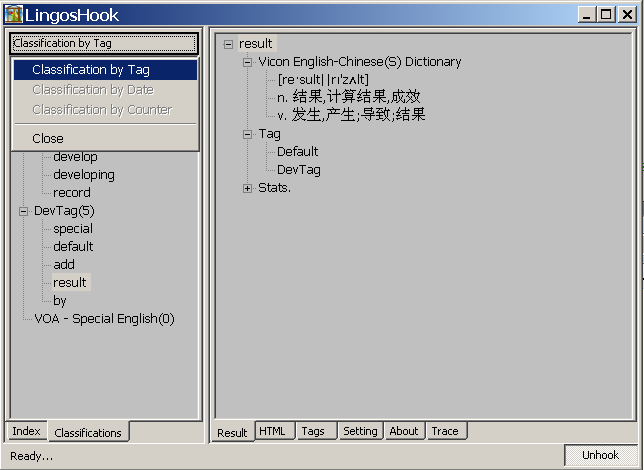Maximize the LingosHook window

(x=606, y=15)
